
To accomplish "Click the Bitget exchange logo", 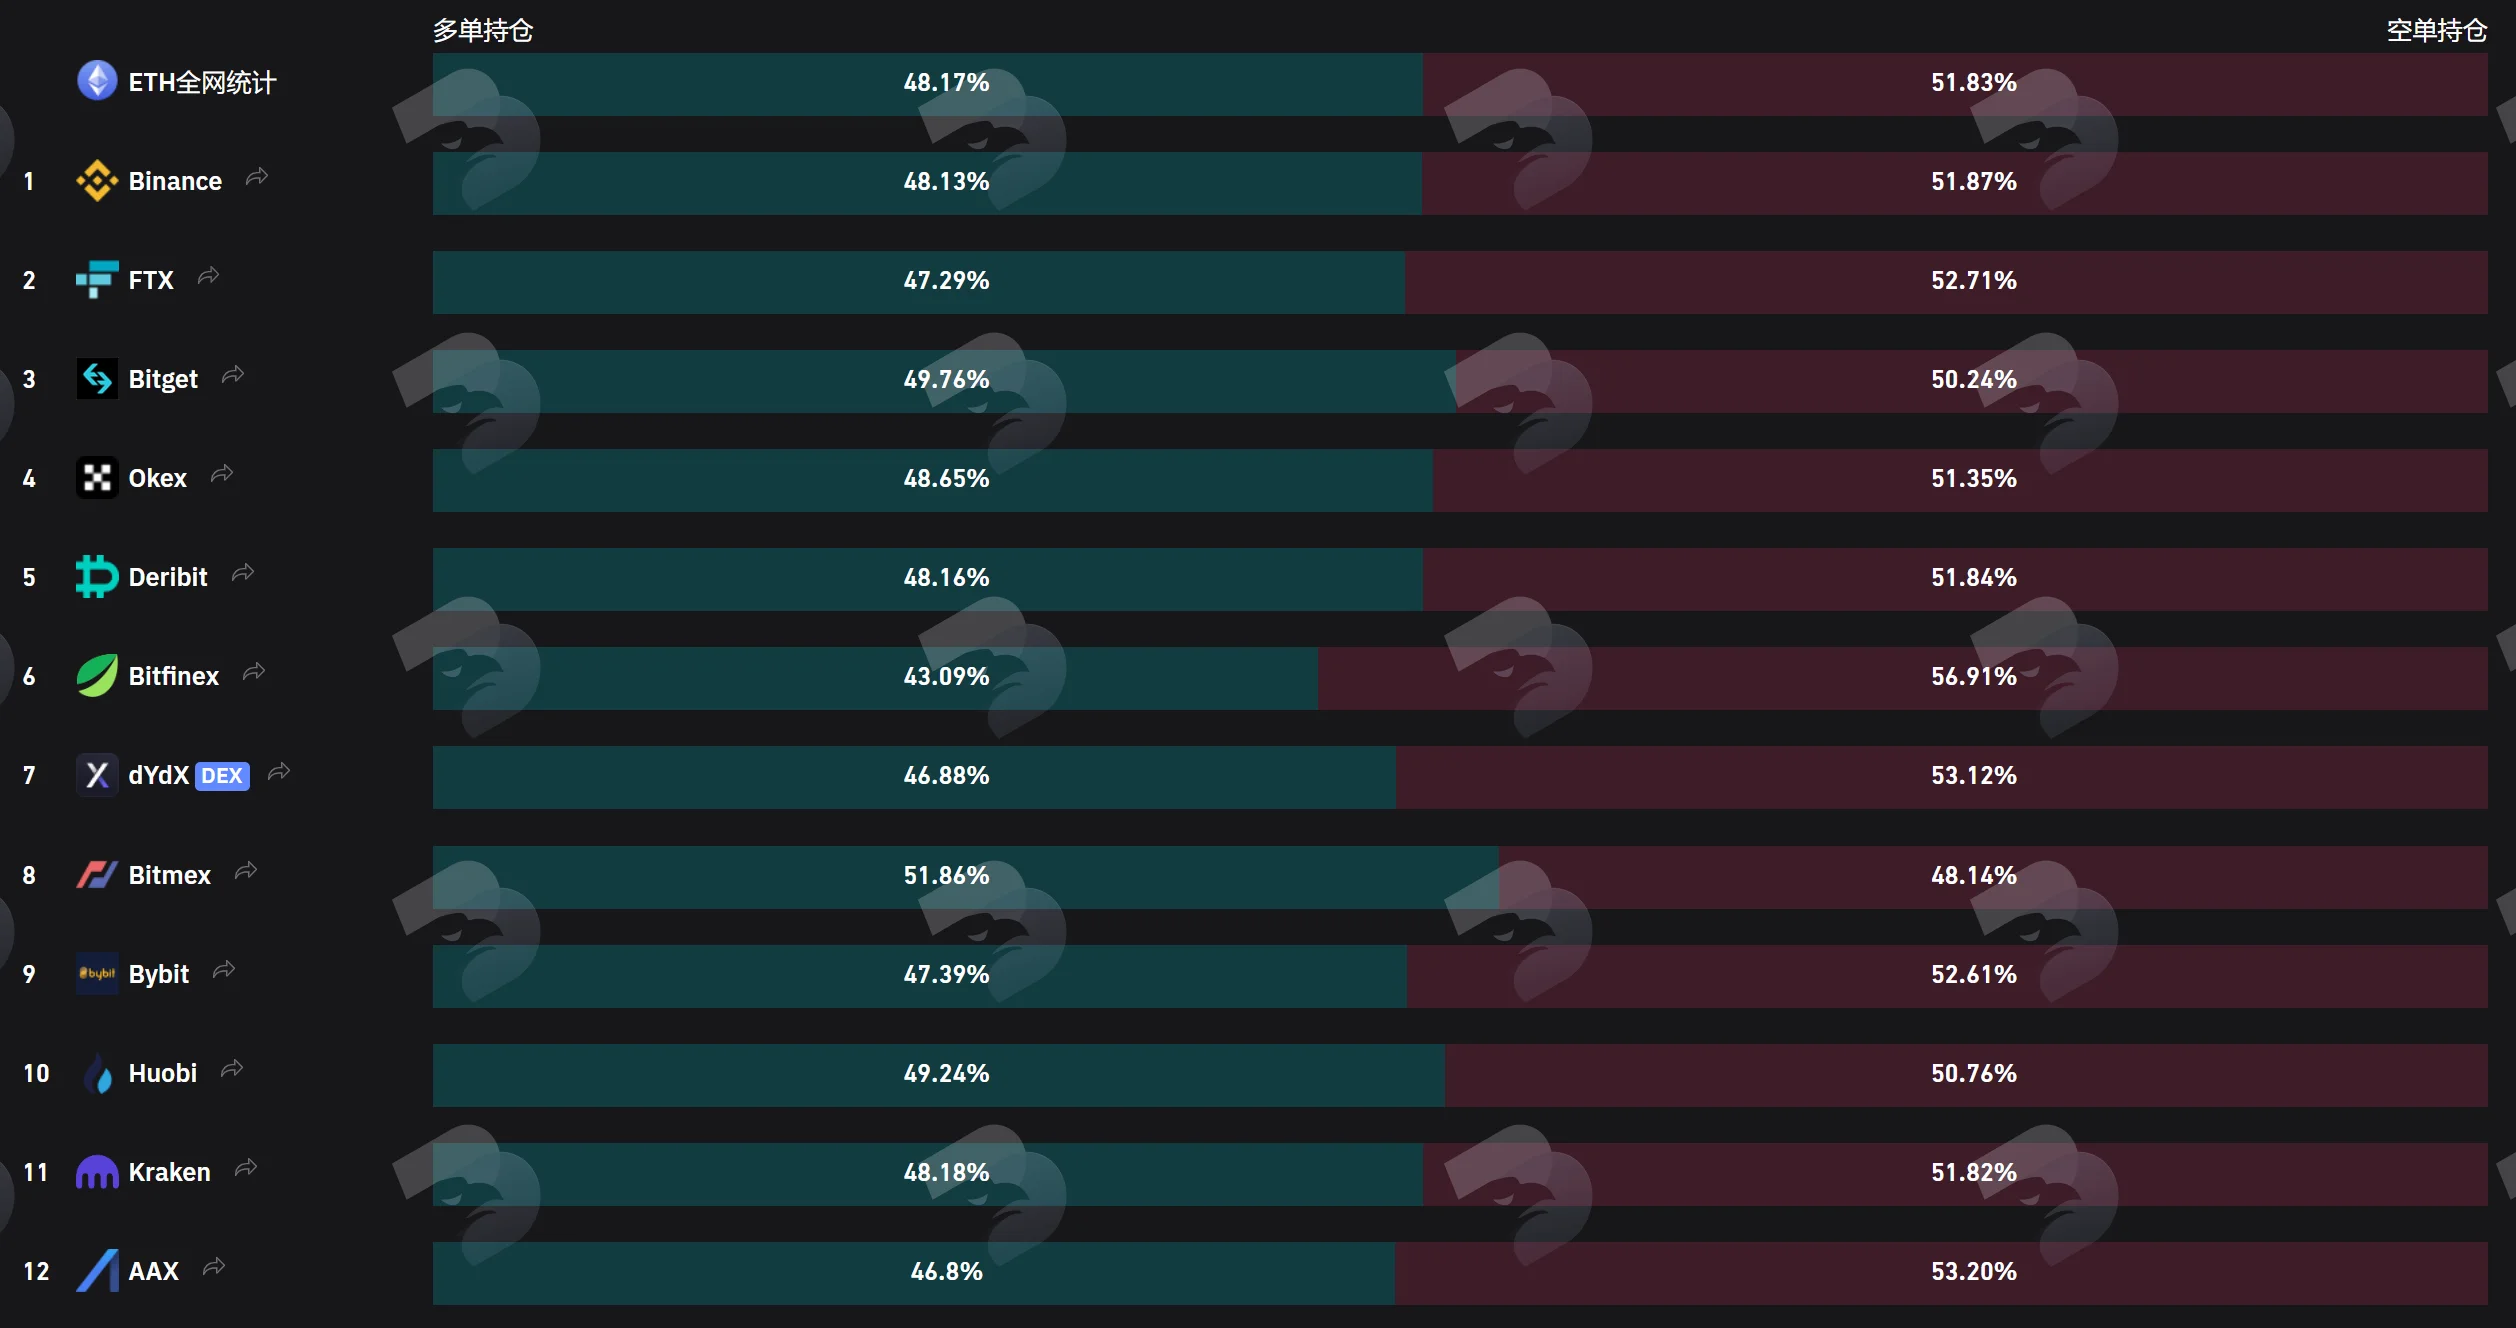I will pyautogui.click(x=97, y=379).
